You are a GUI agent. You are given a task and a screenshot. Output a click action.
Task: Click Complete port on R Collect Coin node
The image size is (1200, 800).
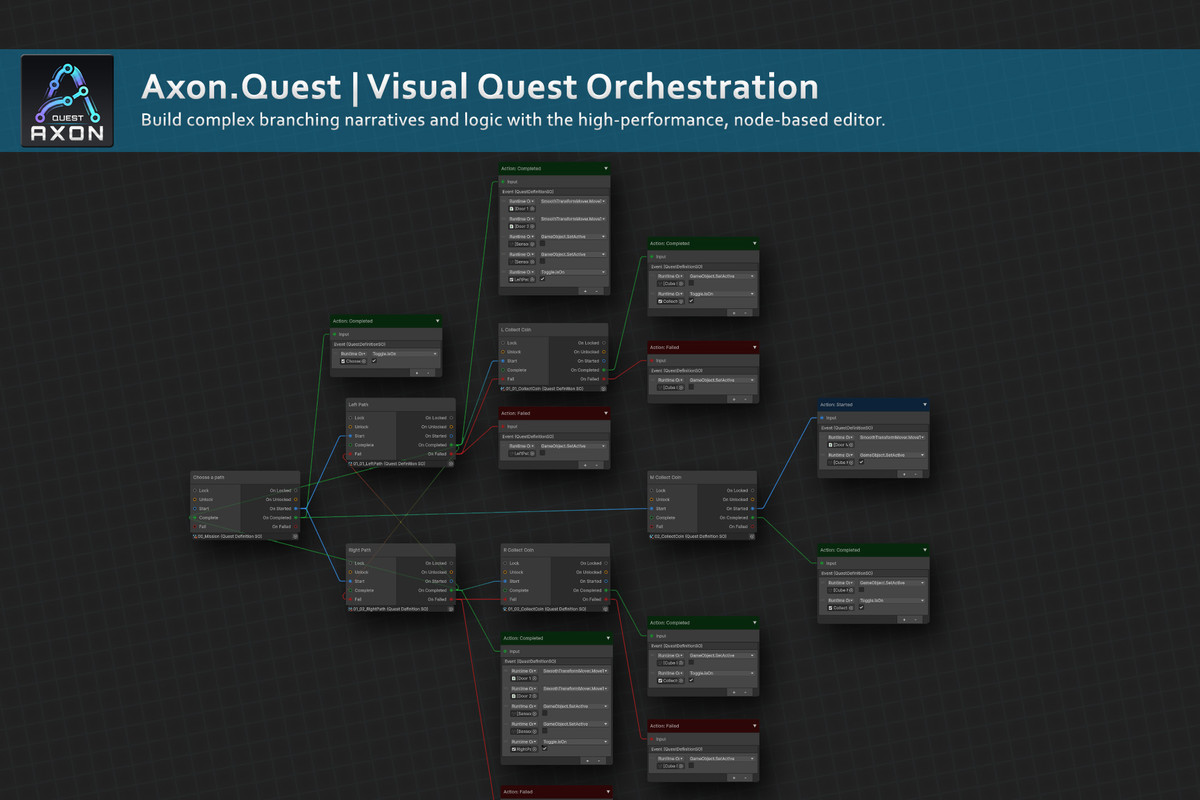point(503,590)
